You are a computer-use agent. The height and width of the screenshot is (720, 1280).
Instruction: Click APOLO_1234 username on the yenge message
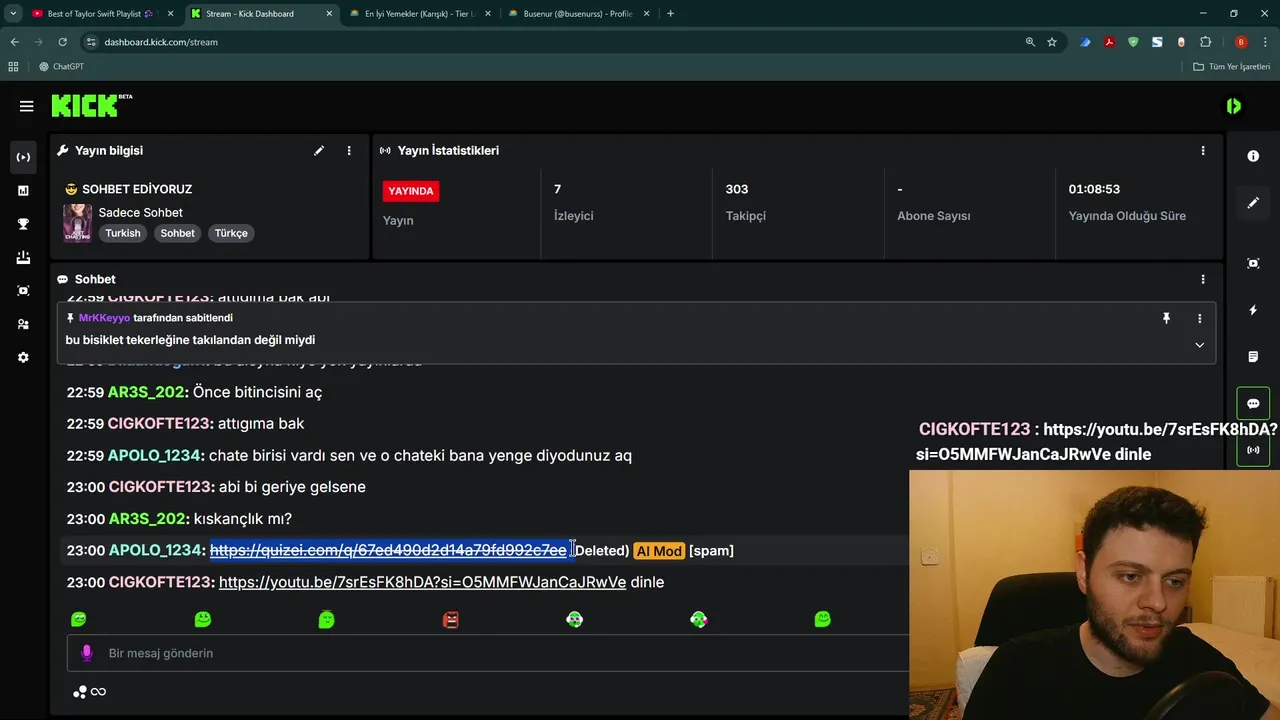click(x=155, y=455)
